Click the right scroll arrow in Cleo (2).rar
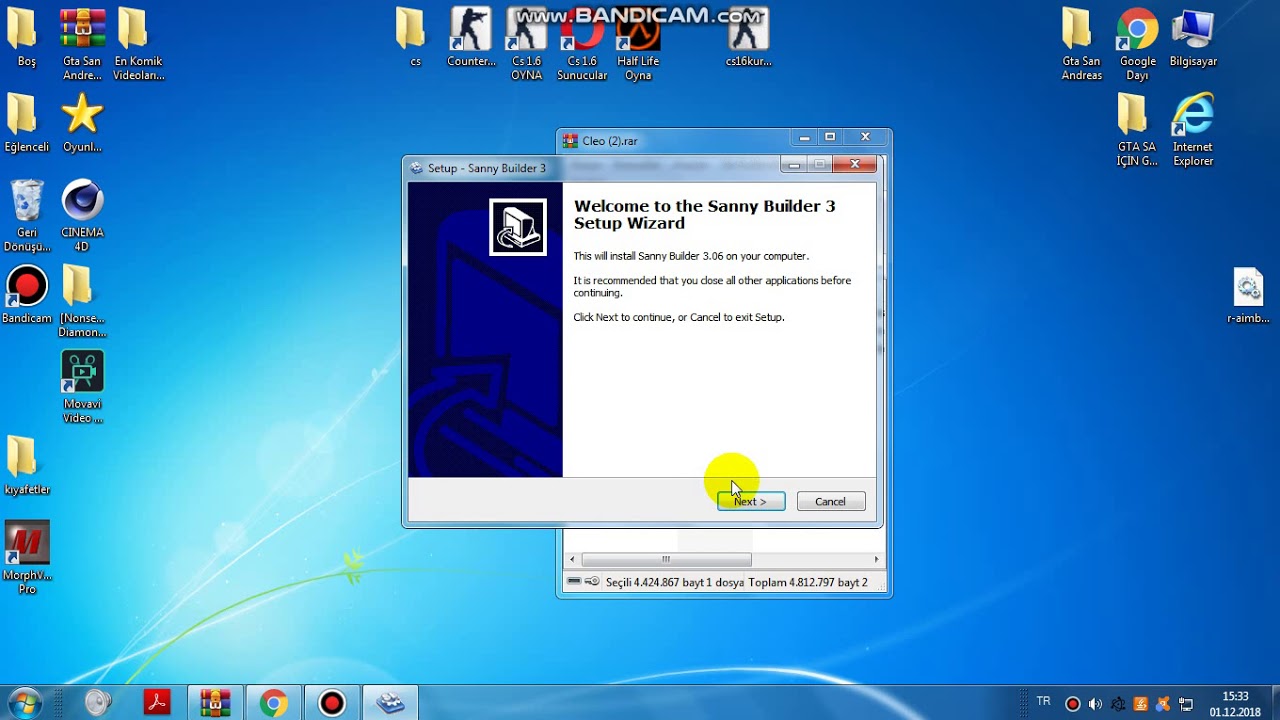Viewport: 1280px width, 720px height. pos(876,560)
